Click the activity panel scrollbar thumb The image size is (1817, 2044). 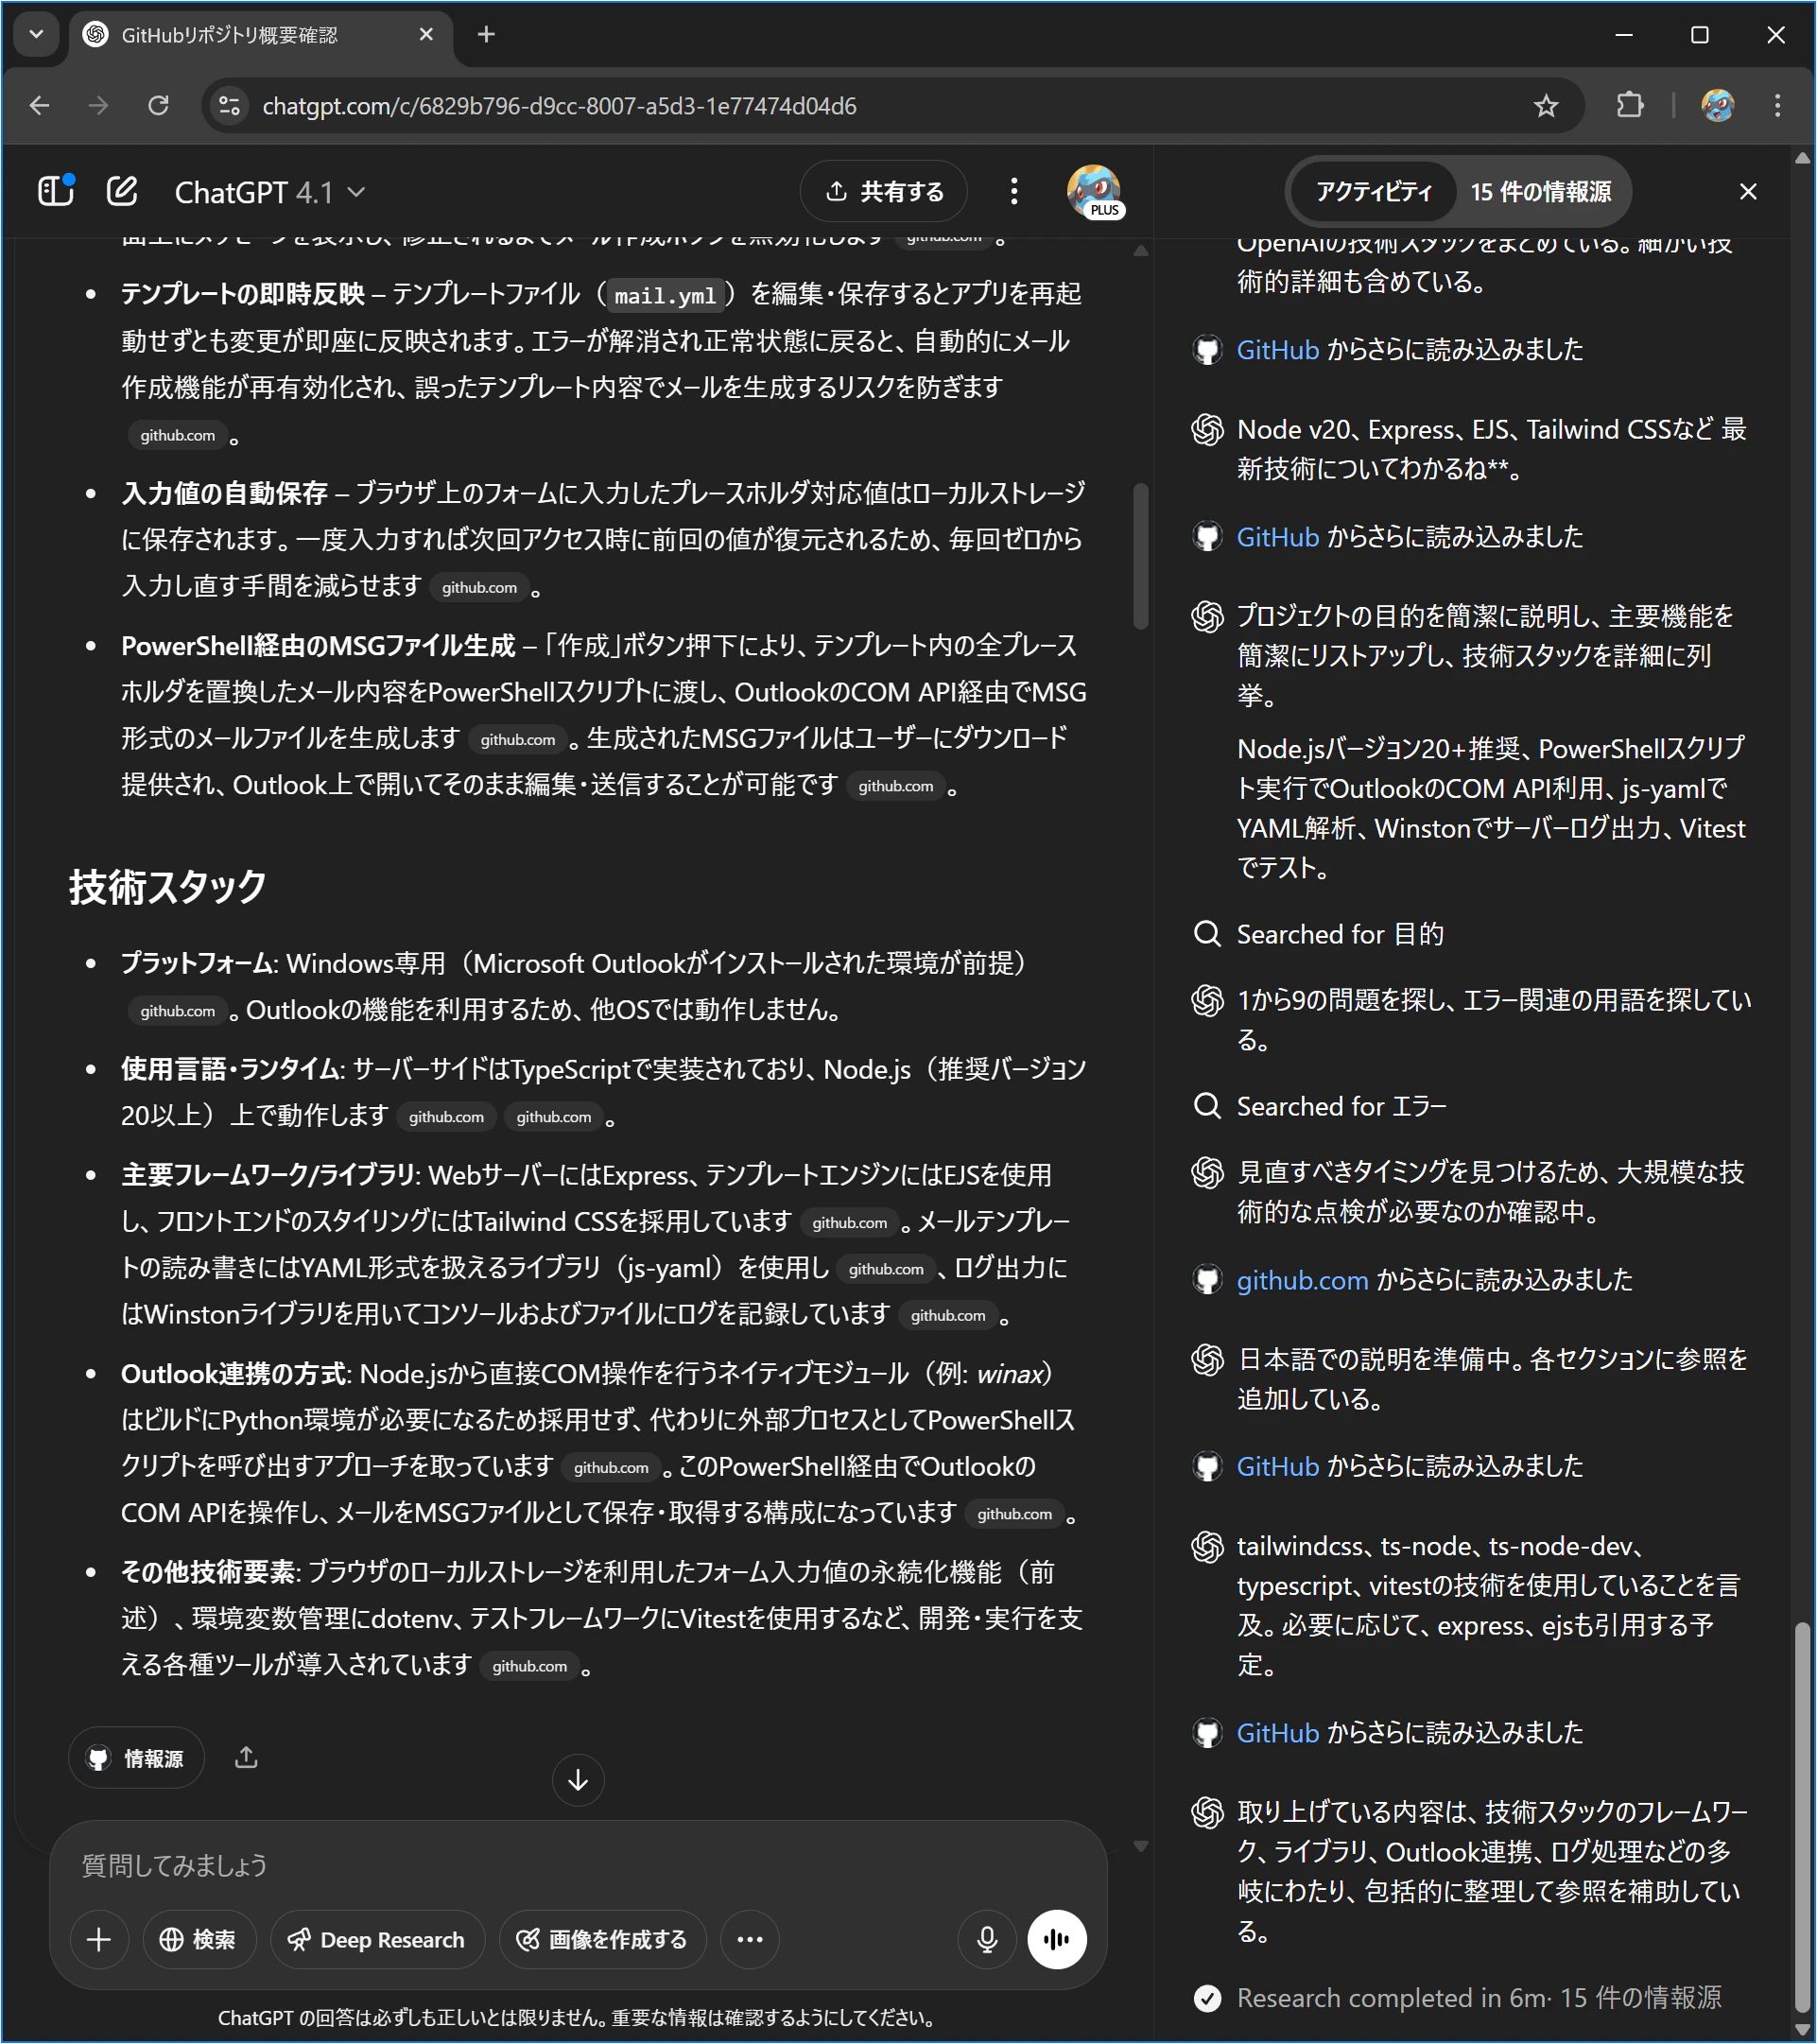click(x=1802, y=1815)
